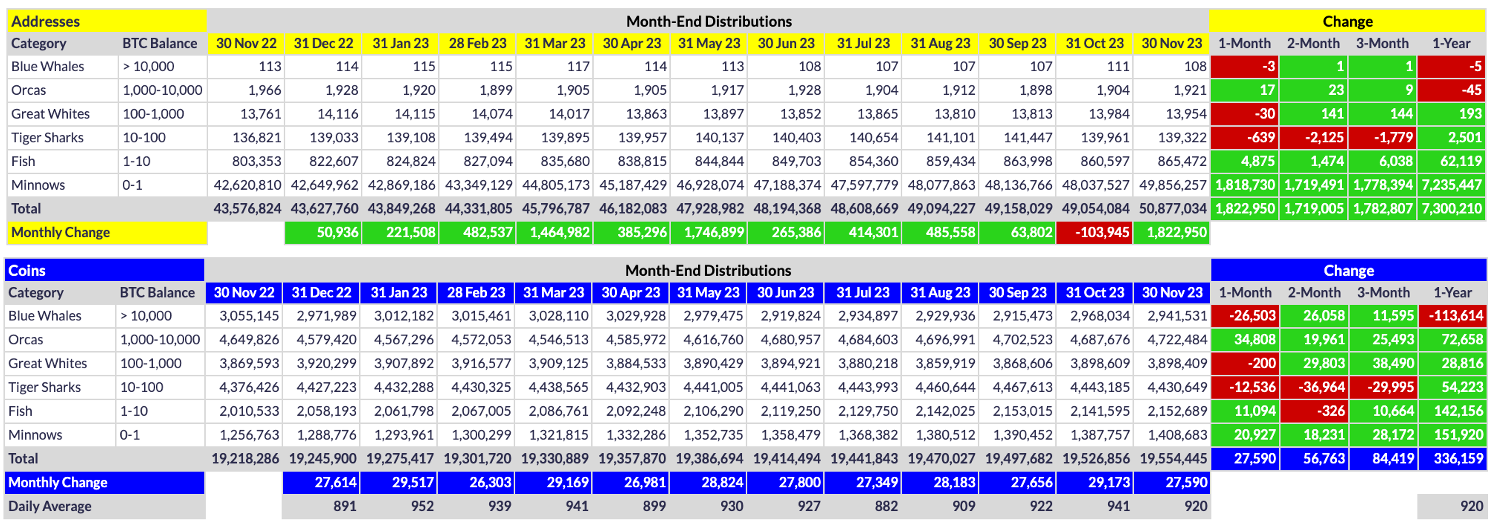Viewport: 1496px width, 526px height.
Task: Click the blue Coins table title
Action: [x=105, y=270]
